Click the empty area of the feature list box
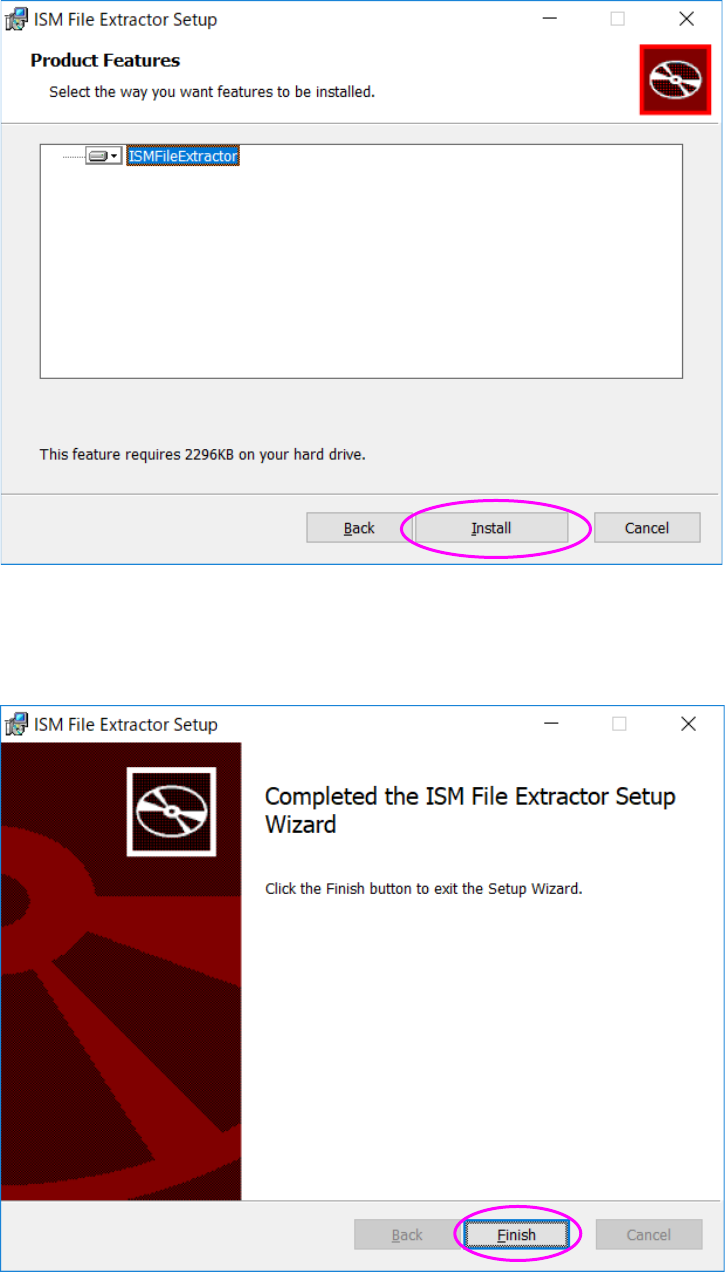This screenshot has width=725, height=1272. tap(361, 272)
